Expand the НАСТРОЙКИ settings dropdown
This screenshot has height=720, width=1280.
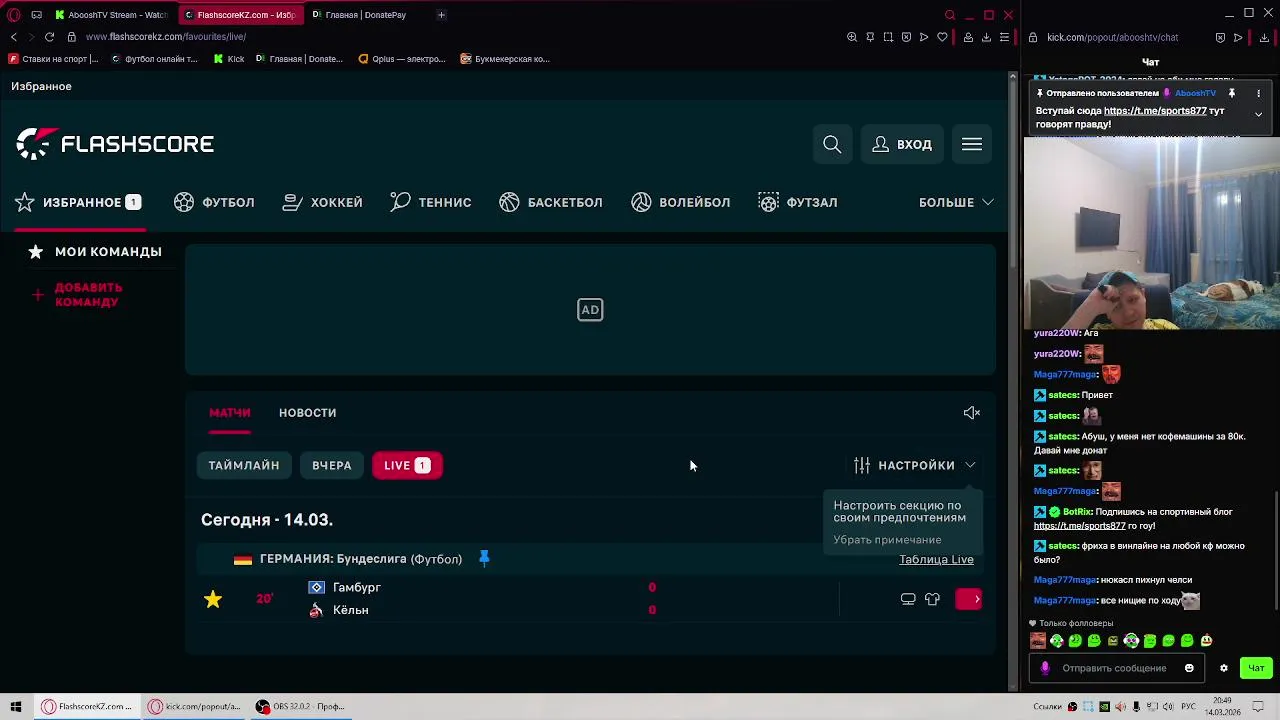[x=914, y=465]
